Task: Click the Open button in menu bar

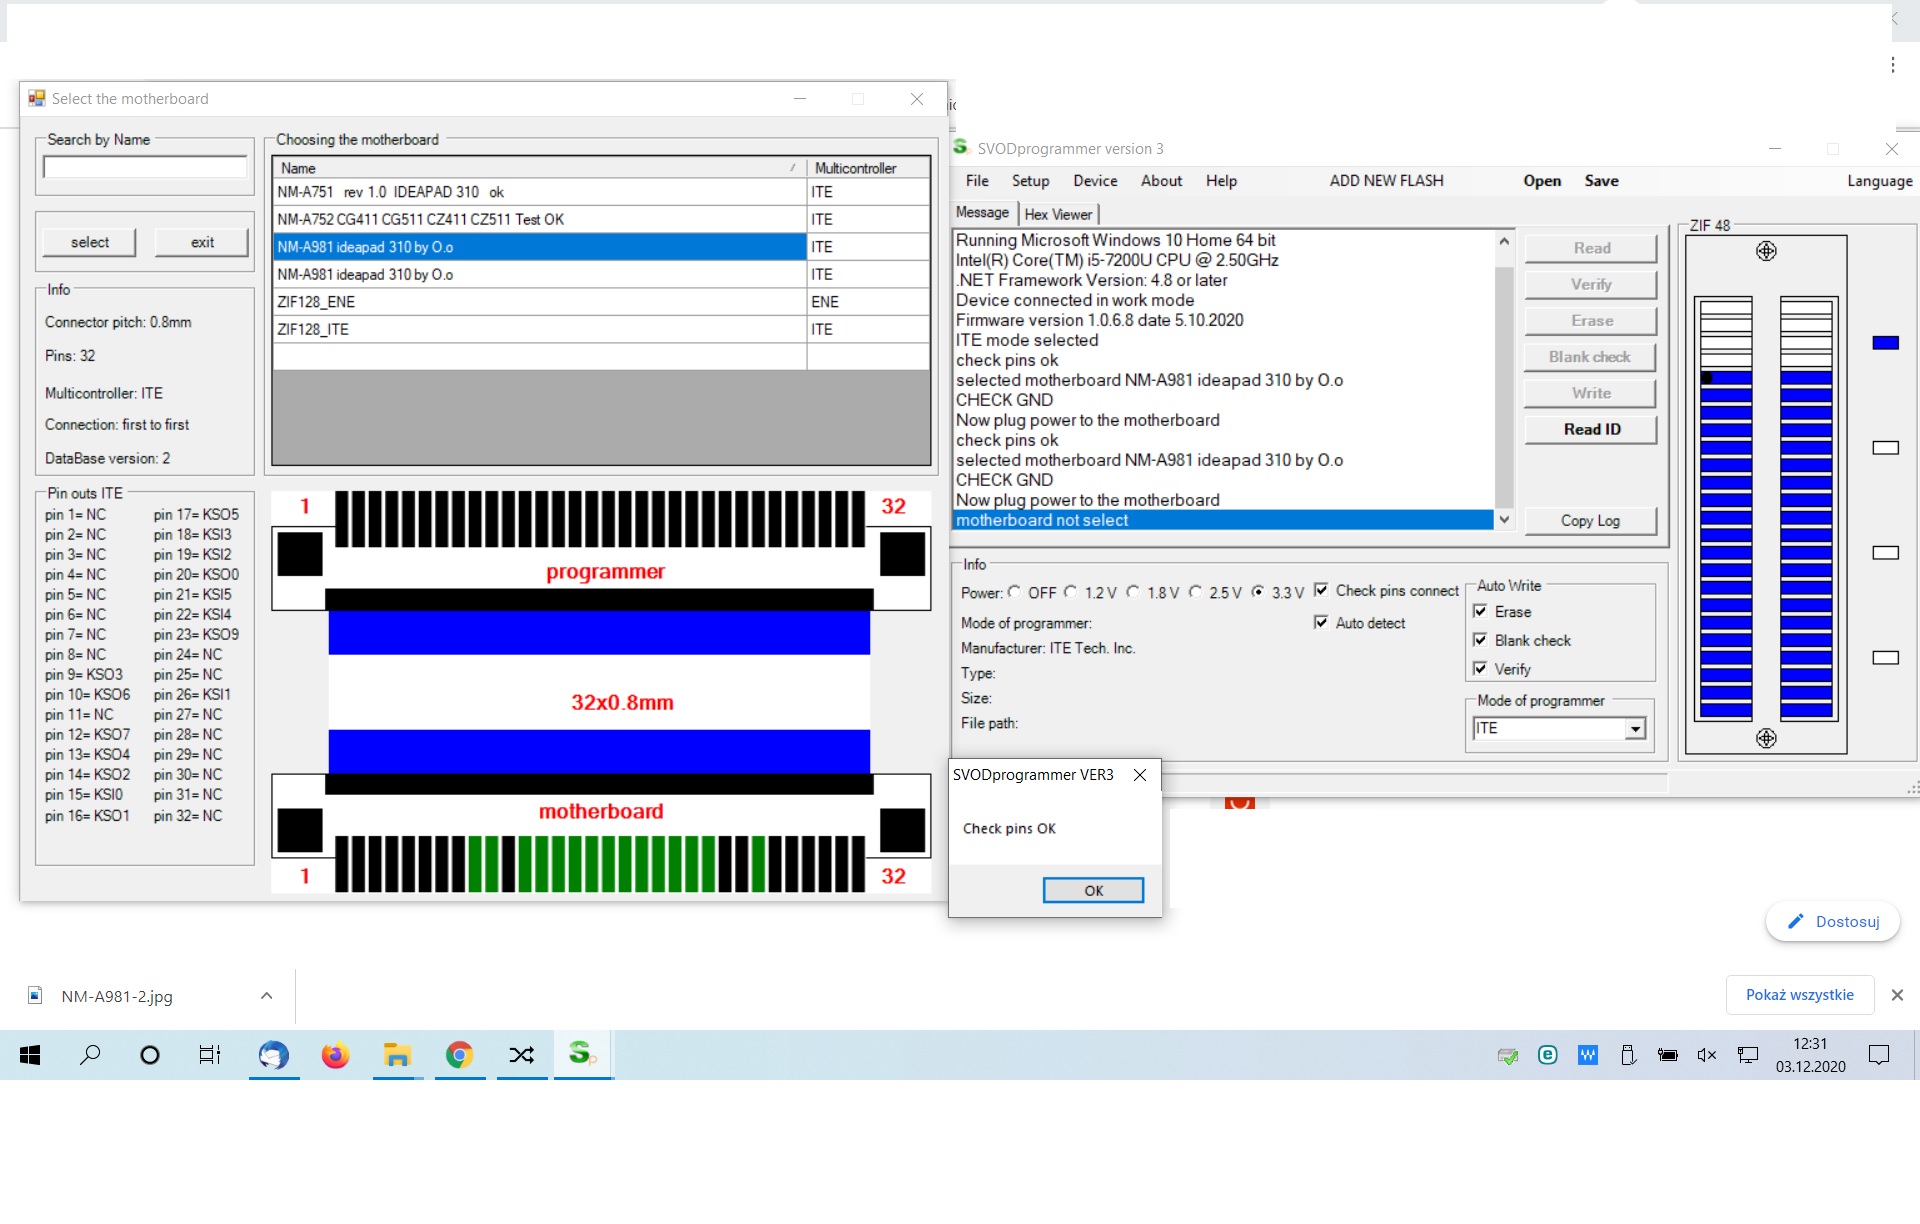Action: (x=1542, y=181)
